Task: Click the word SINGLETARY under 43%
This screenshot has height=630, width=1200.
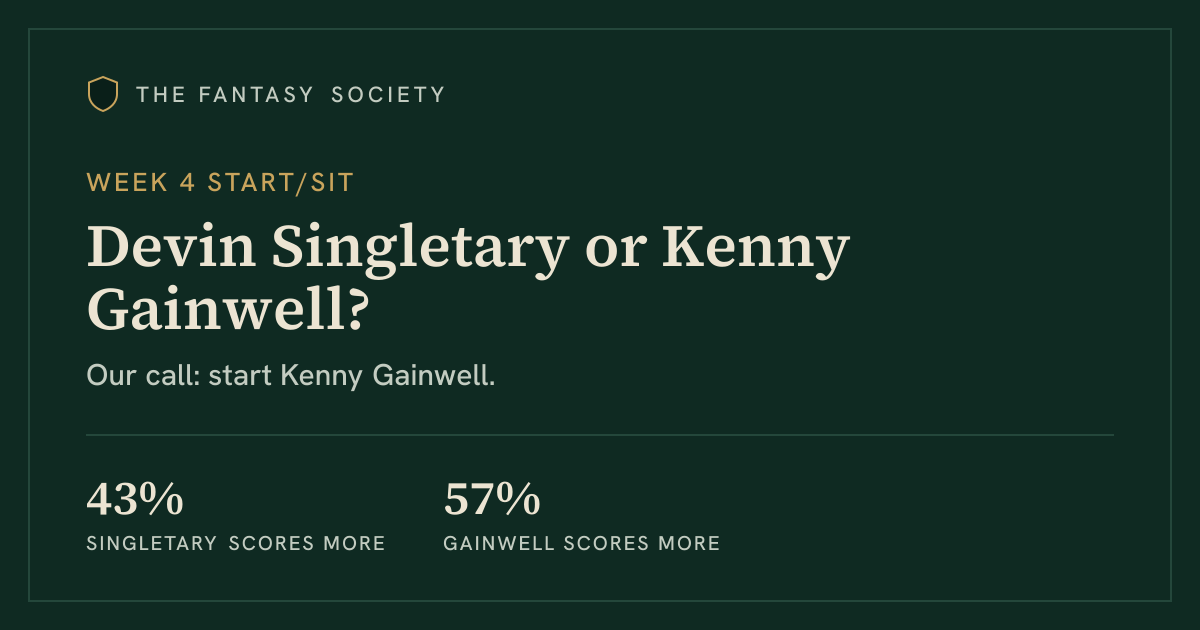Action: coord(152,544)
